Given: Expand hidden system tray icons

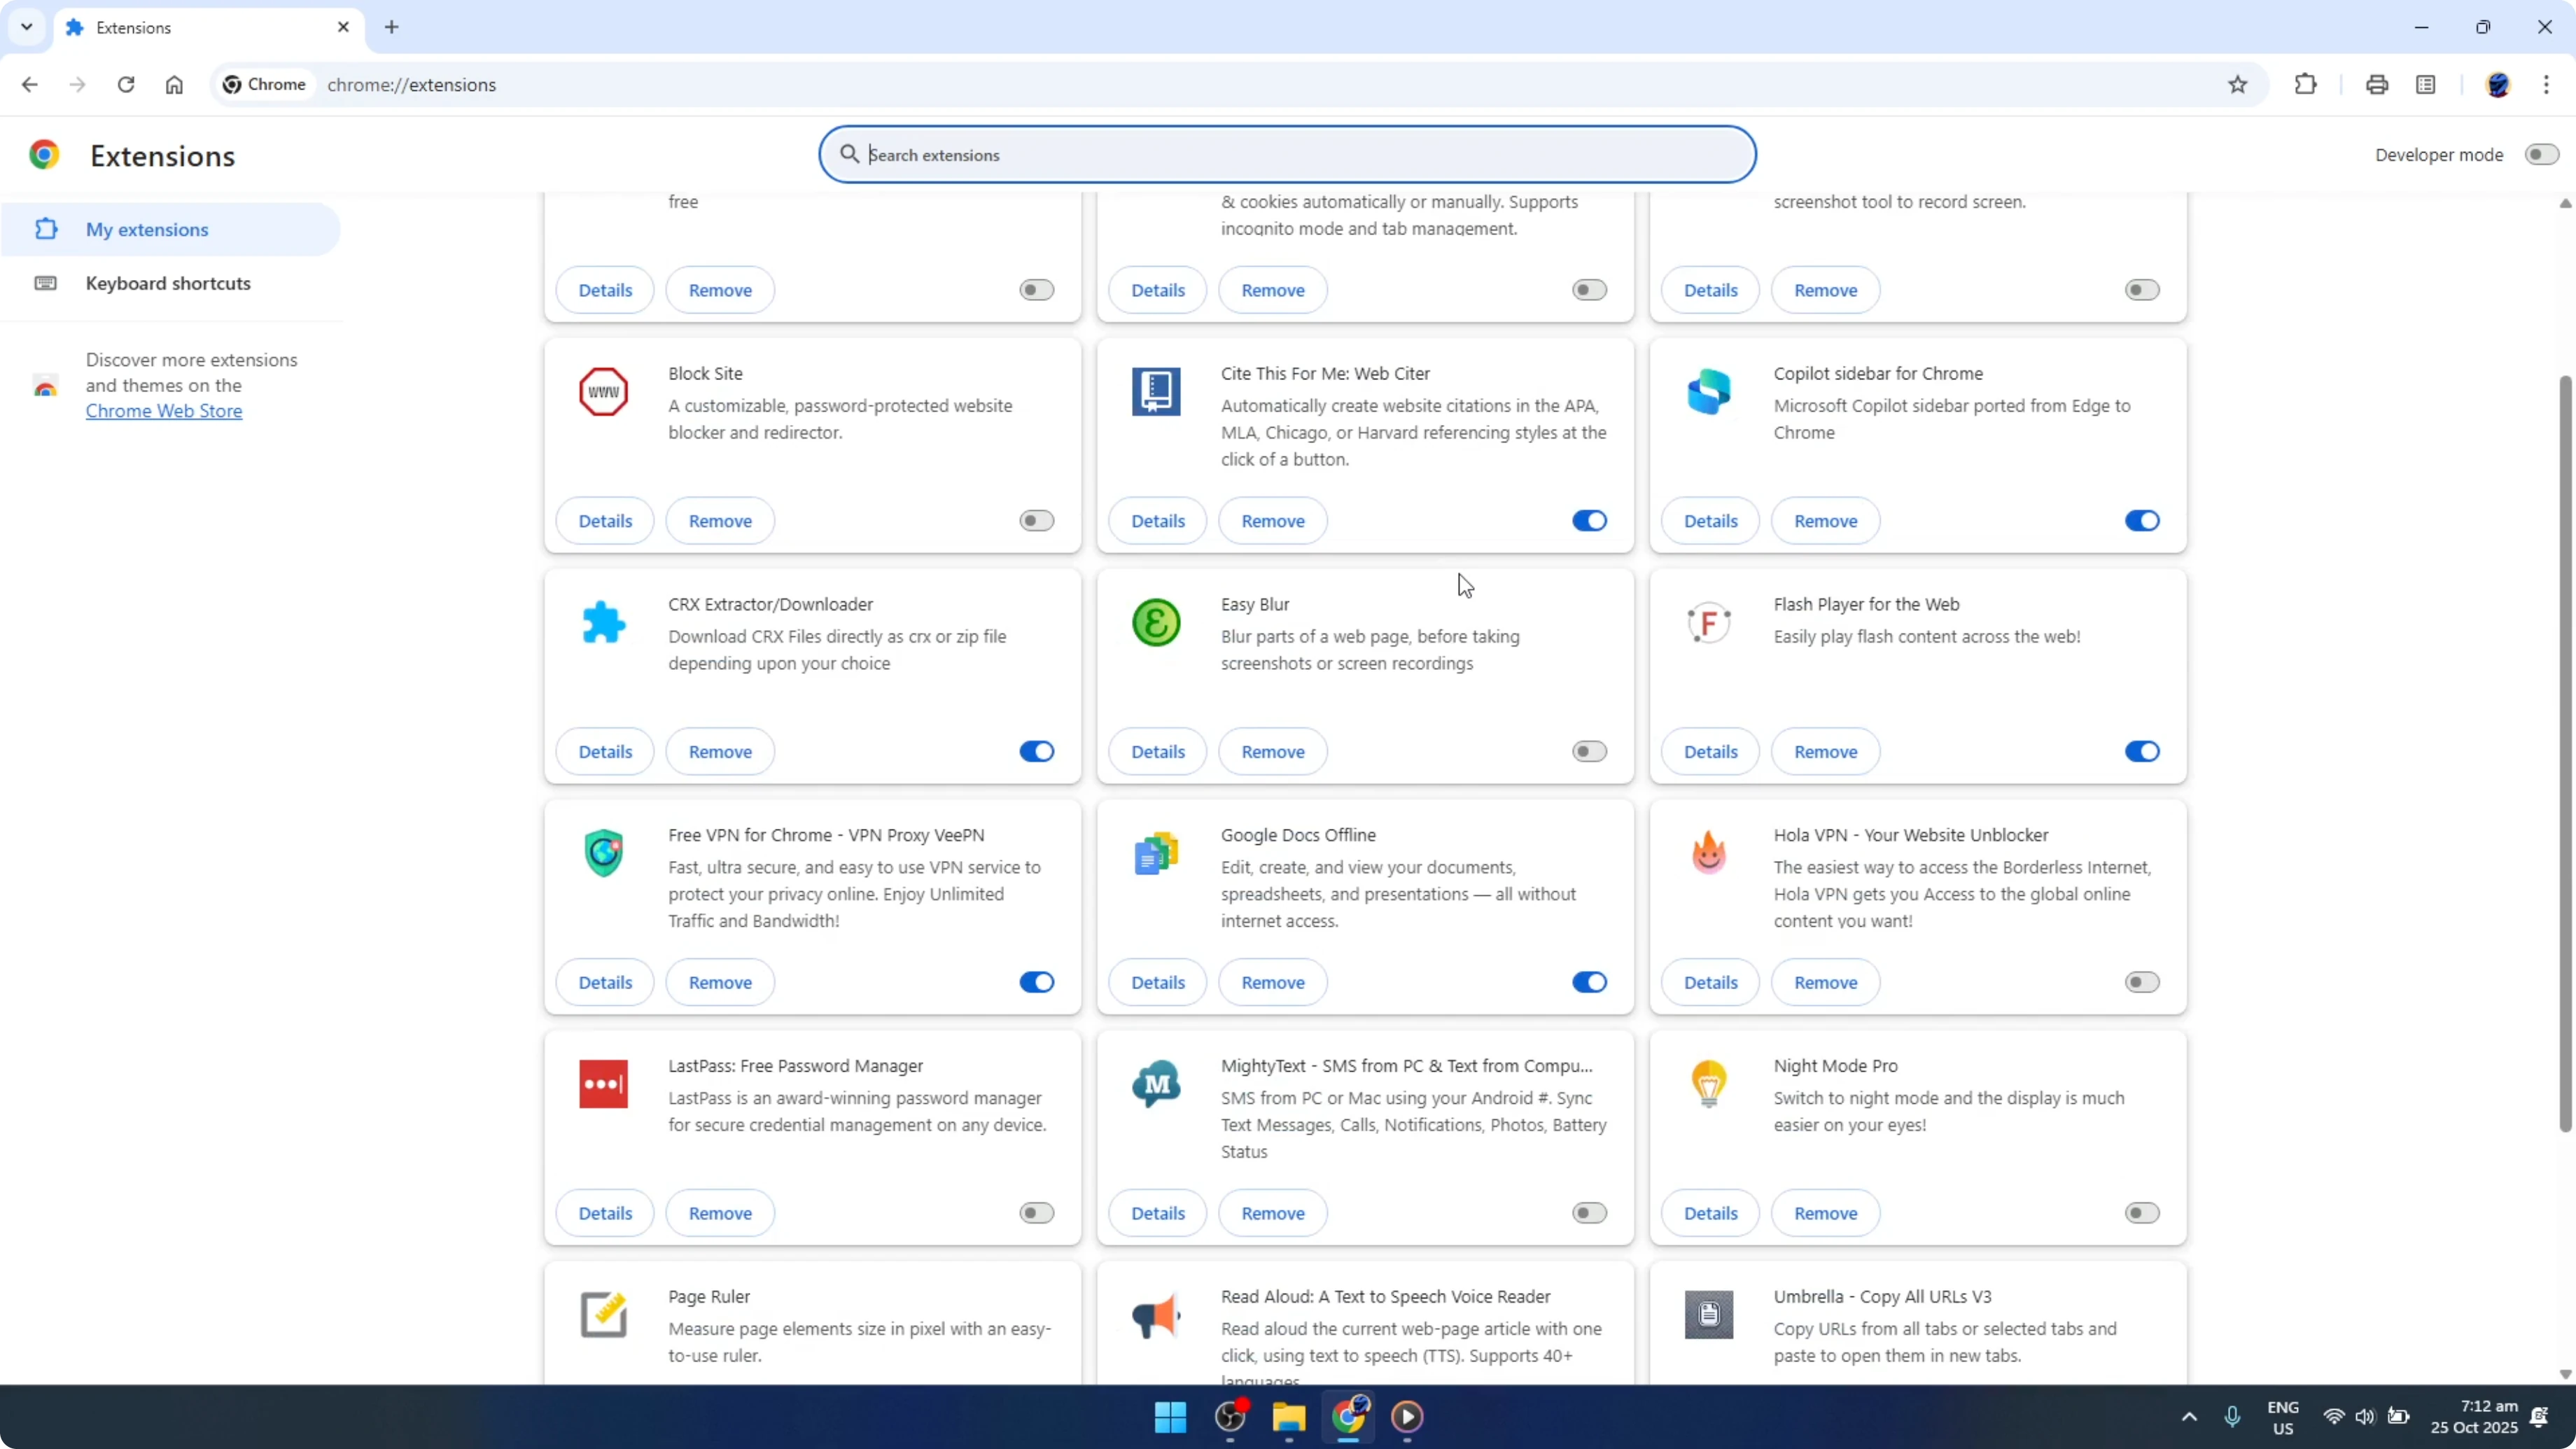Looking at the screenshot, I should [x=2189, y=1417].
